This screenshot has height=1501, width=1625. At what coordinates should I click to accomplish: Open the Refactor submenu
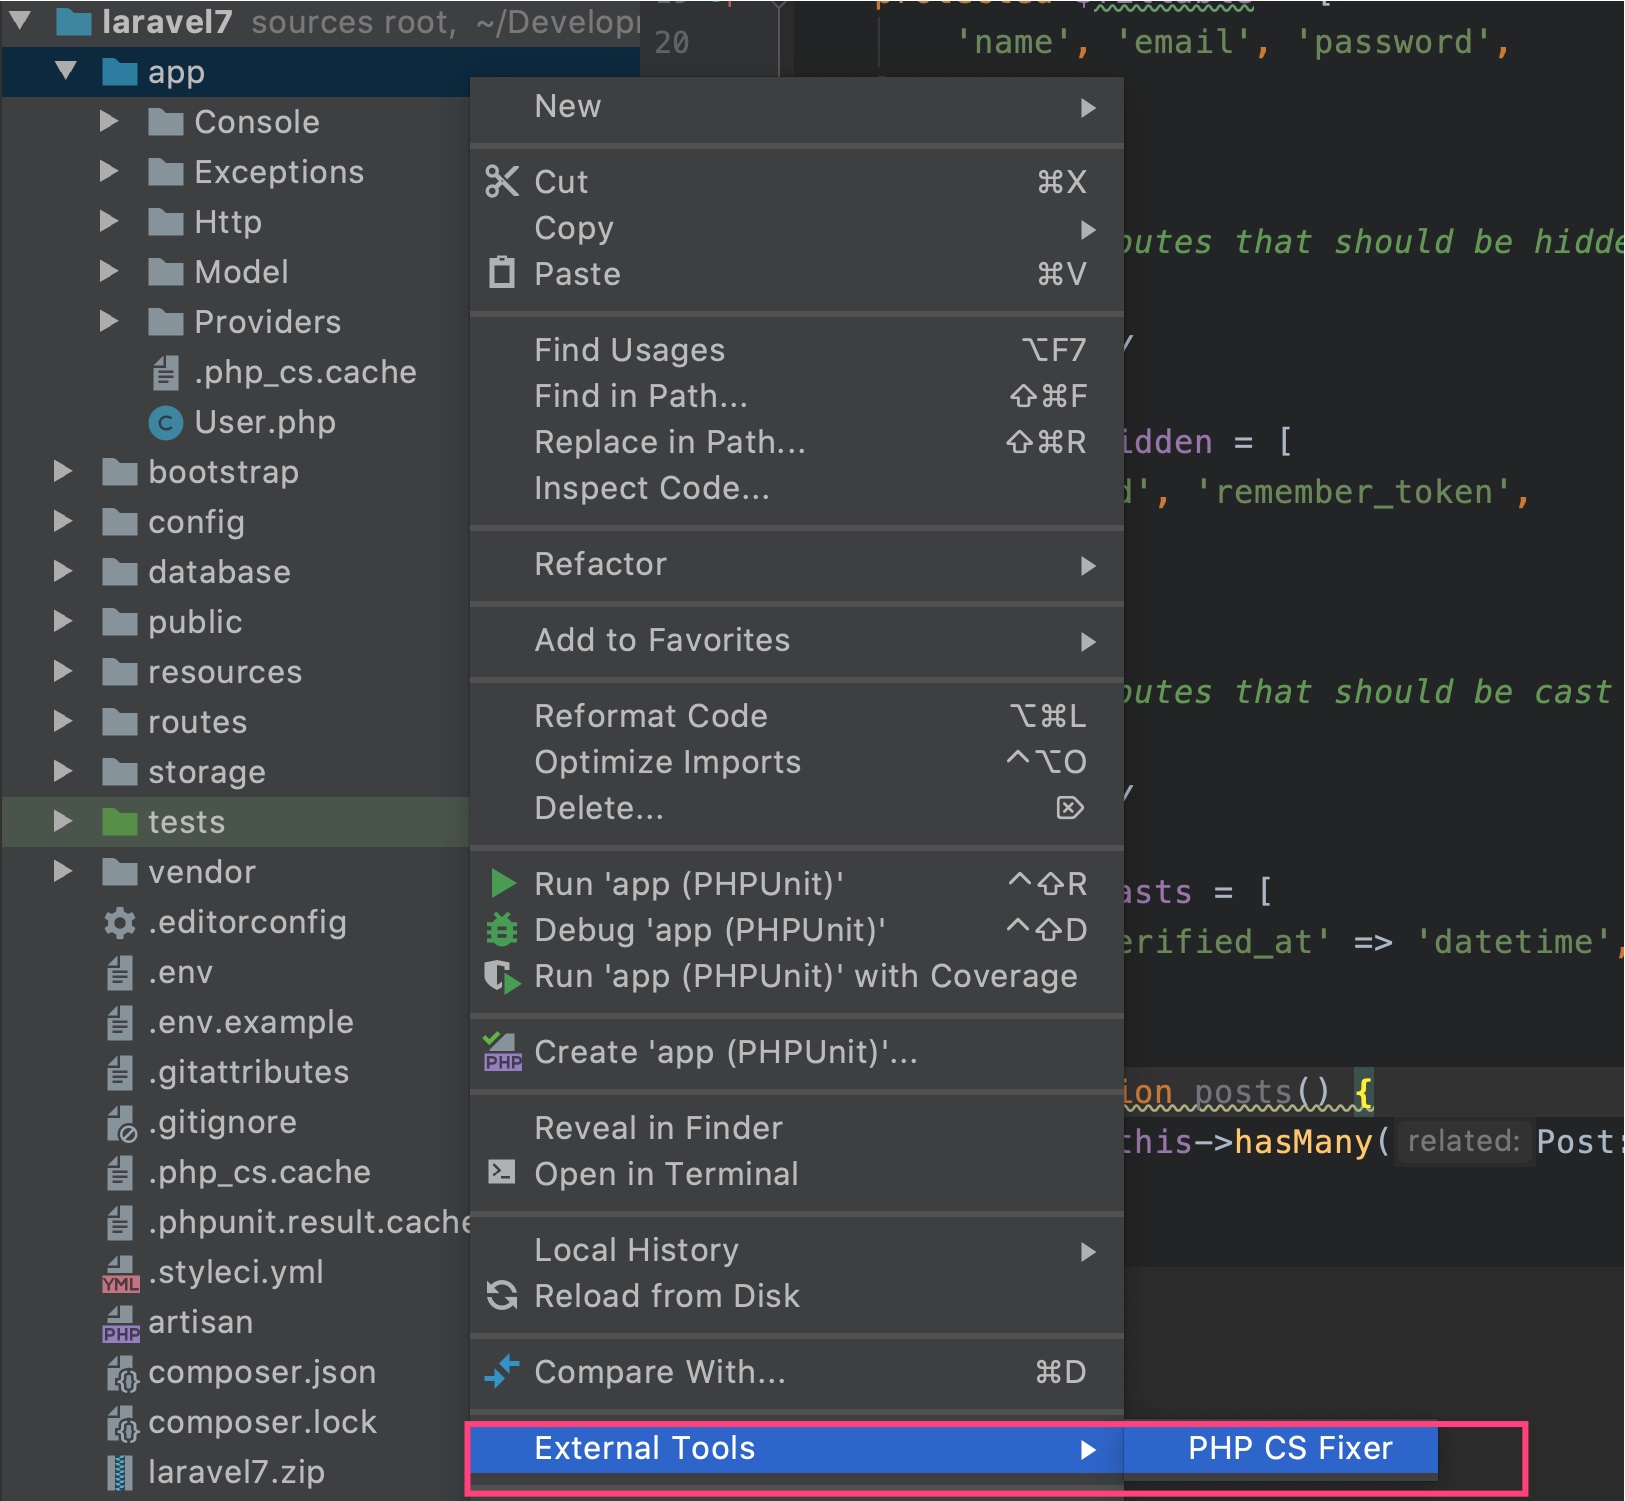(x=796, y=564)
